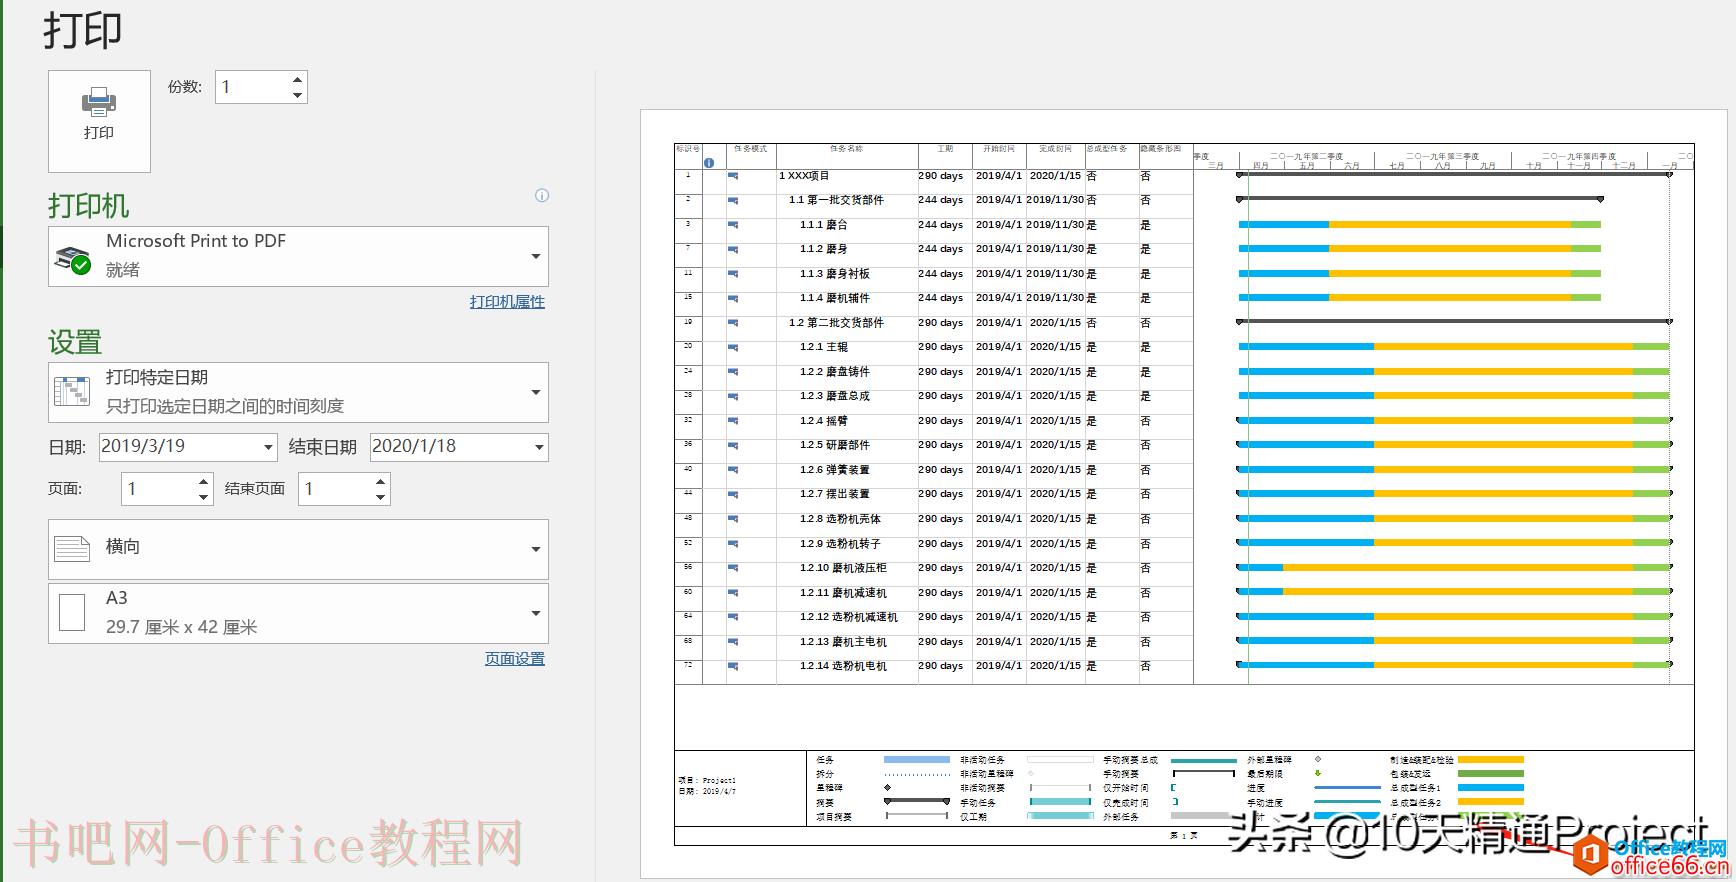Click task name '1.2.4 摇臂' in preview
Viewport: 1736px width, 882px height.
pos(824,421)
